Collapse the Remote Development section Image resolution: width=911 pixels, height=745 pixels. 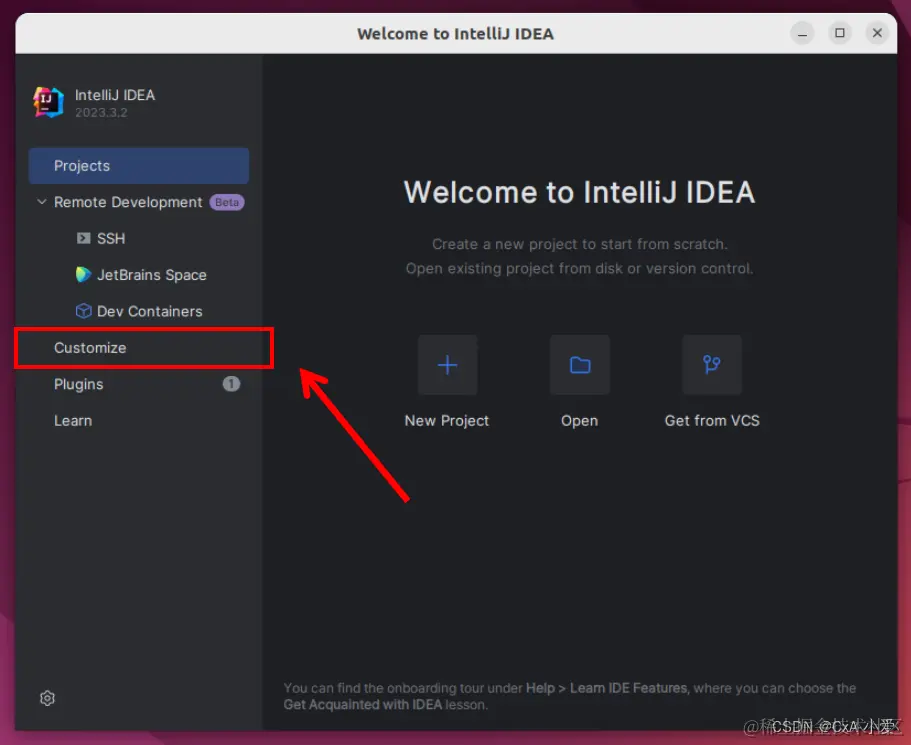[42, 202]
